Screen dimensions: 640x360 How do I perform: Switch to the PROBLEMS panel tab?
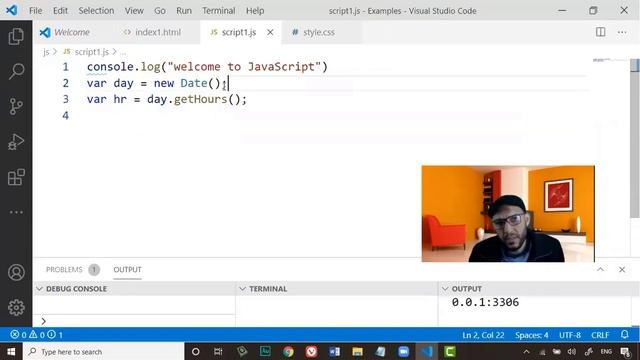(x=64, y=269)
